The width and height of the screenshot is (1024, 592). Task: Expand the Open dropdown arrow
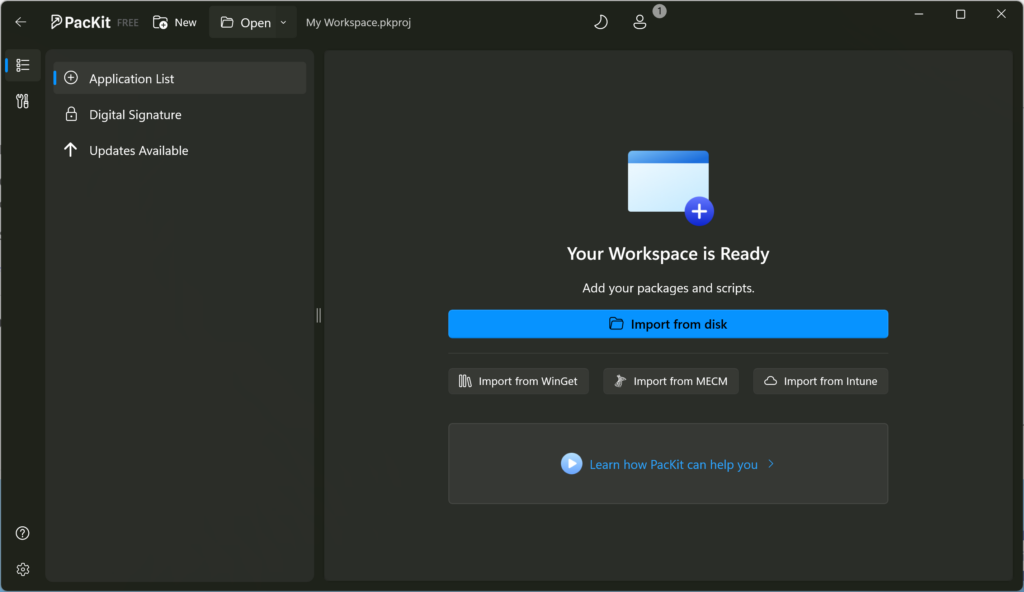point(283,22)
